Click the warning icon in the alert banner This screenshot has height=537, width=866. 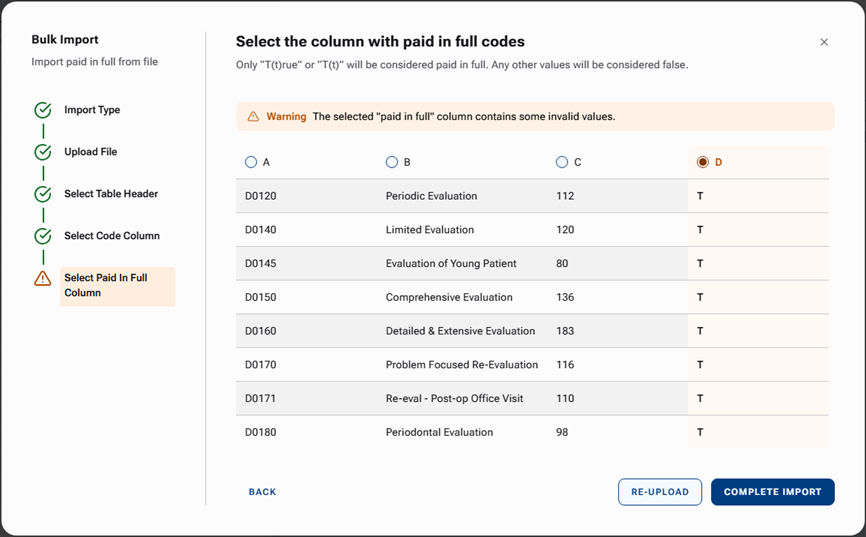point(253,117)
